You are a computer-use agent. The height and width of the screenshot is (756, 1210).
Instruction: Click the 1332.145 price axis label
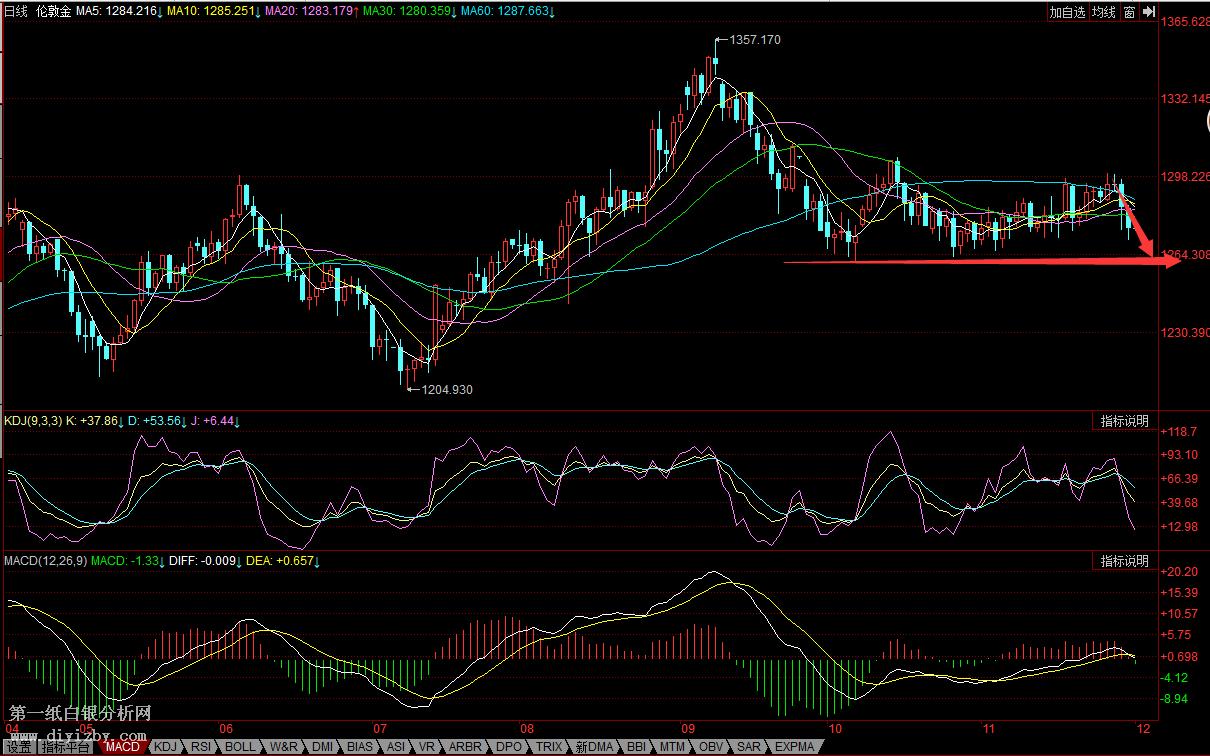1187,99
